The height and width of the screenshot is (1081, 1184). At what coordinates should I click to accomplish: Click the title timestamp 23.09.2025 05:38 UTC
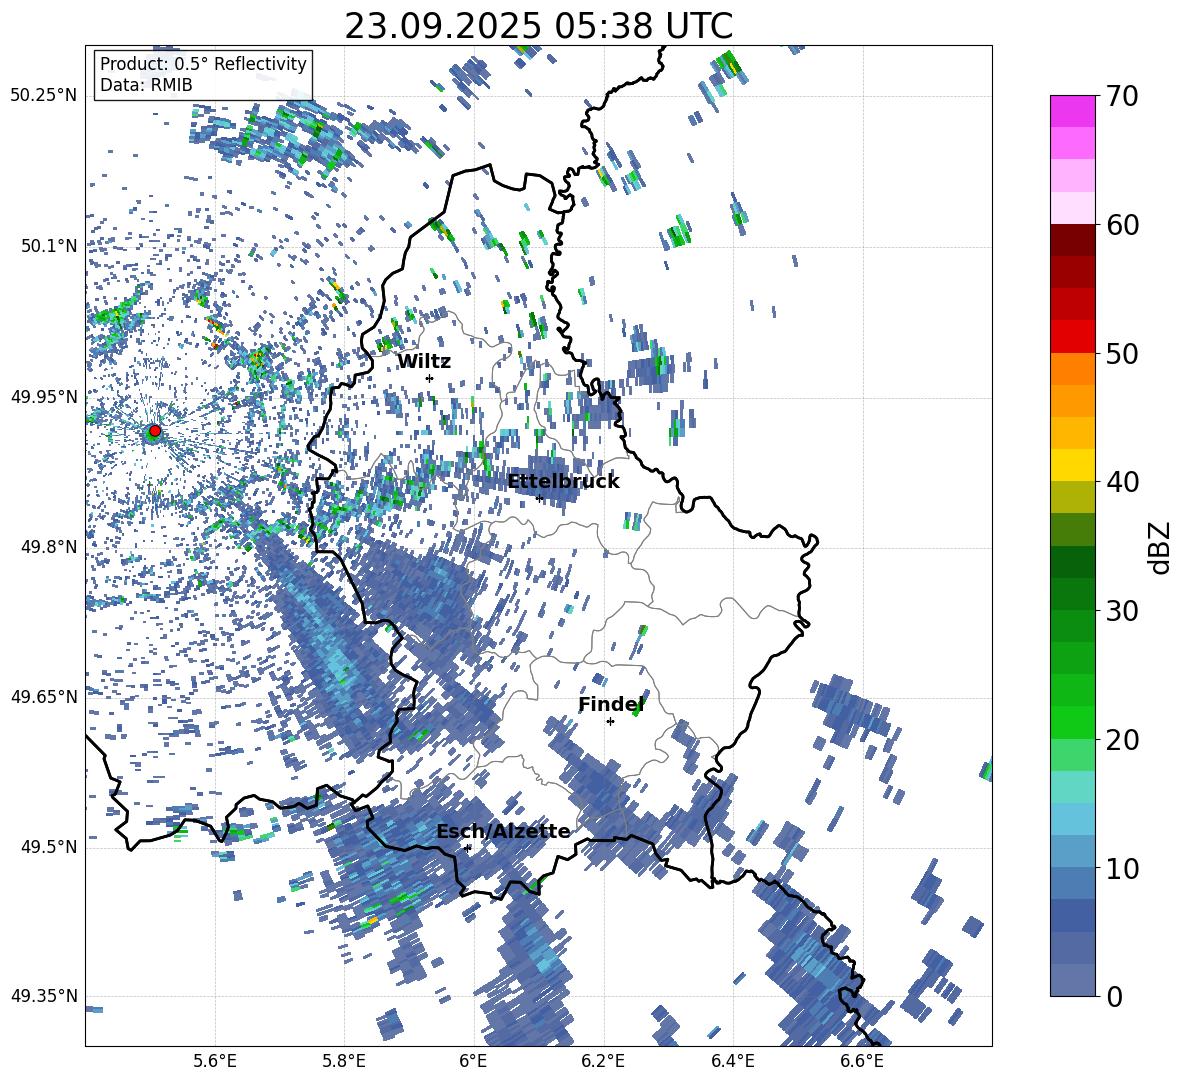pyautogui.click(x=538, y=26)
